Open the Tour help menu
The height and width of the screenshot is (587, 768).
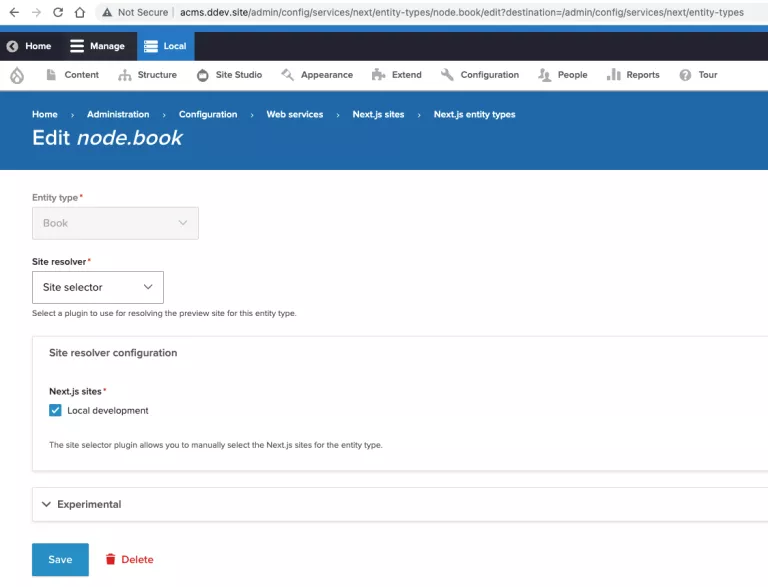[x=698, y=75]
